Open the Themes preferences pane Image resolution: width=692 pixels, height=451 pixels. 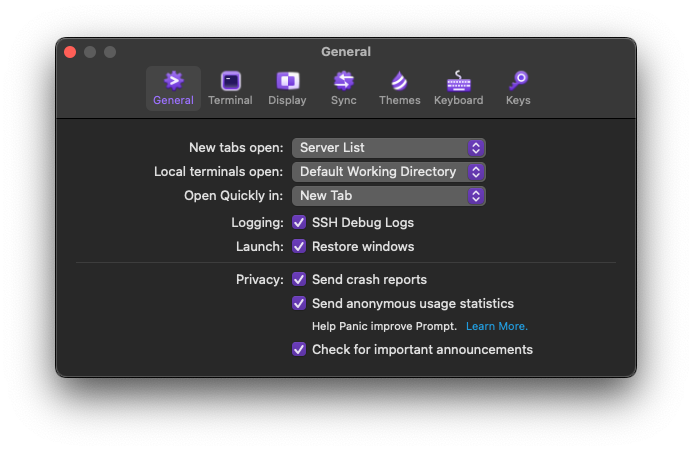pyautogui.click(x=399, y=88)
